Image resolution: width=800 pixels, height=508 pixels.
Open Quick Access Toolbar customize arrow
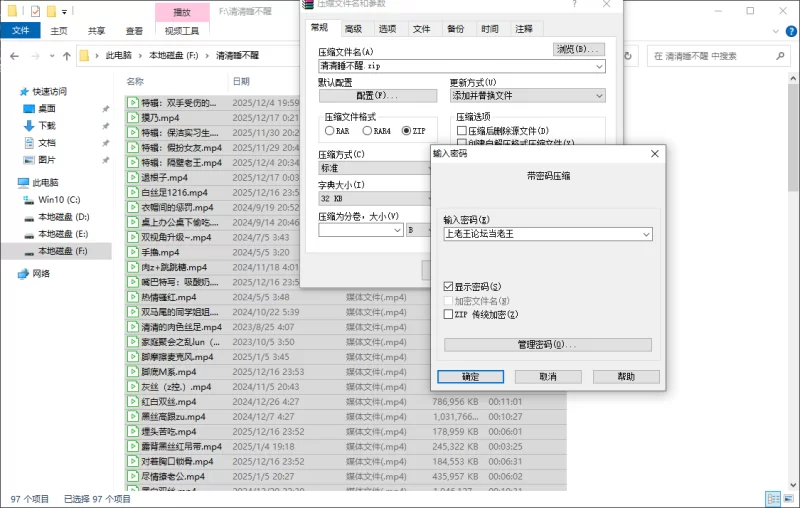64,11
